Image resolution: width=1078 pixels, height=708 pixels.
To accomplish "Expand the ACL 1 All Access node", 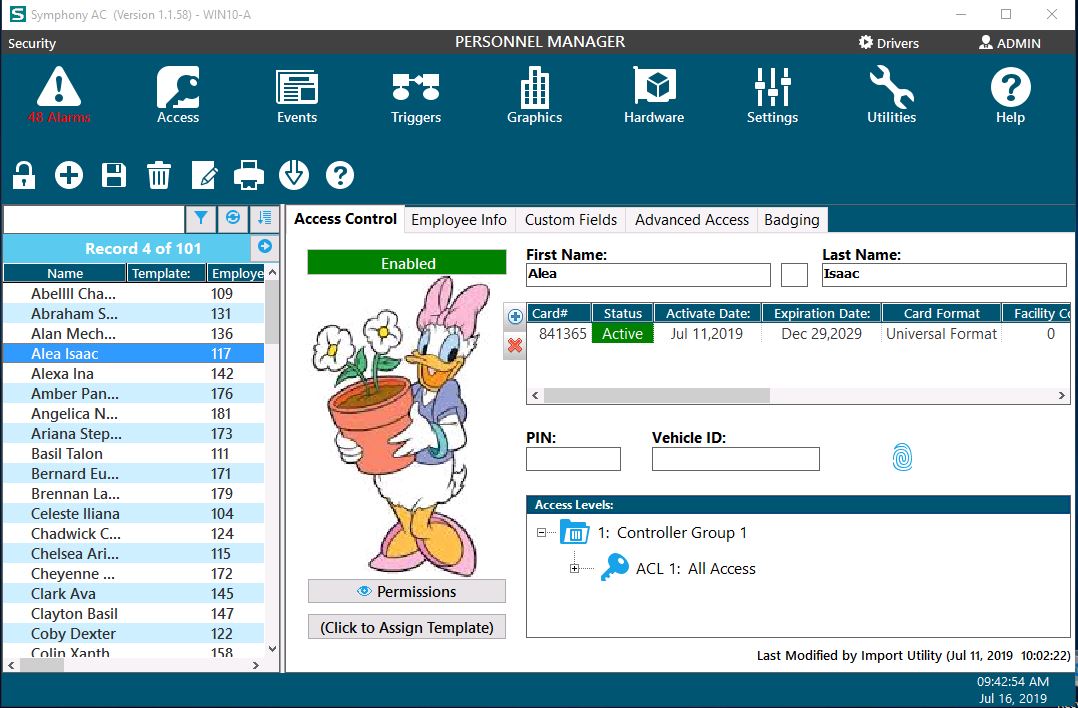I will point(575,568).
